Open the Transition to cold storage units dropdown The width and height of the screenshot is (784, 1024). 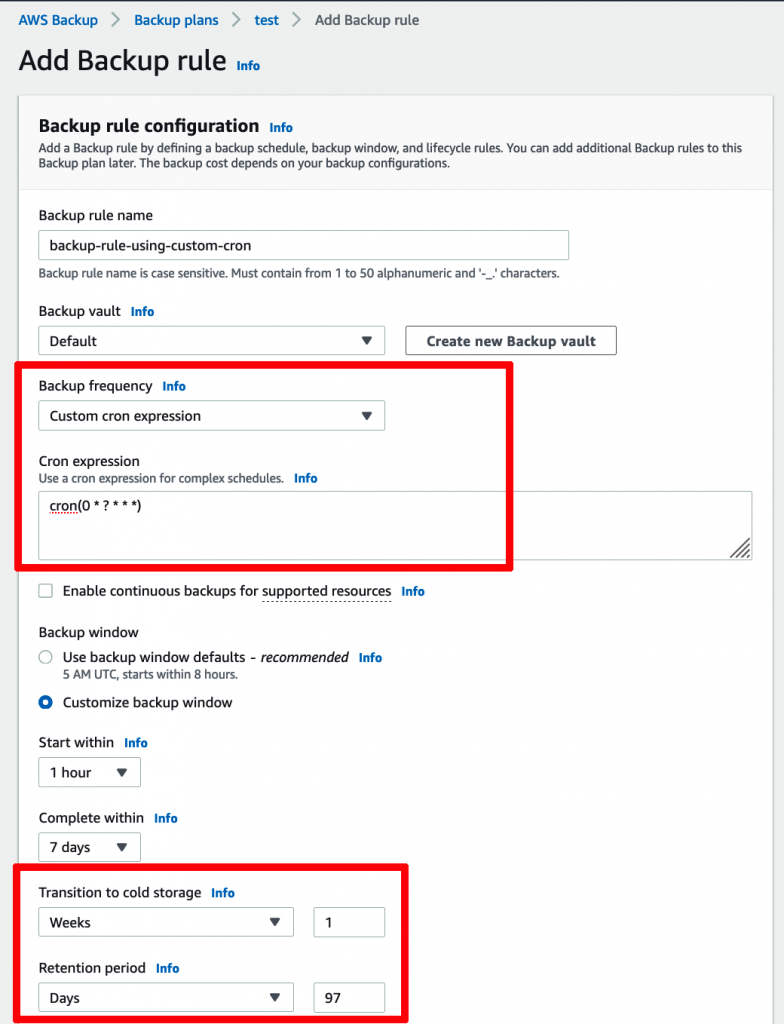(165, 921)
